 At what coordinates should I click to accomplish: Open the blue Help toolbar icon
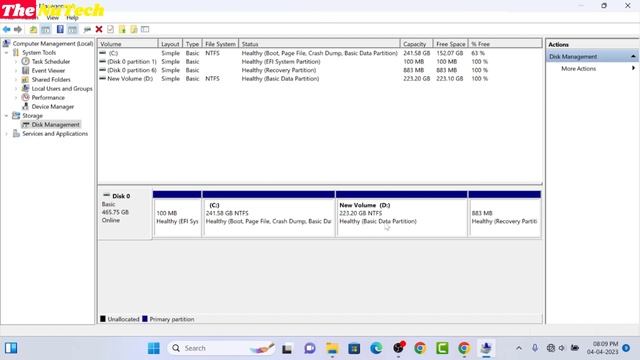60,29
